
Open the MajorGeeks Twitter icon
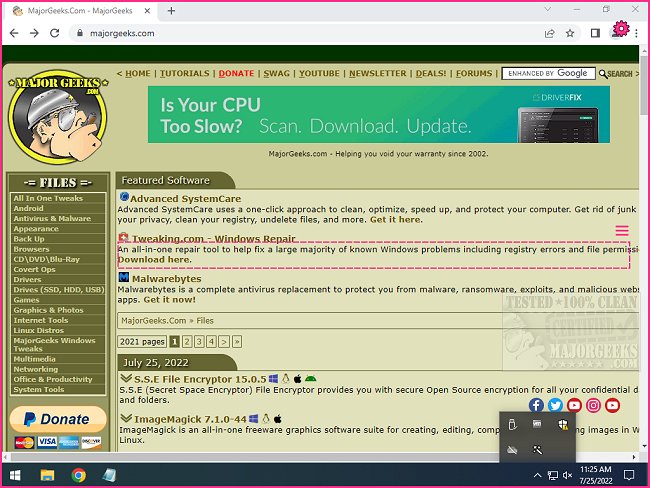point(555,405)
